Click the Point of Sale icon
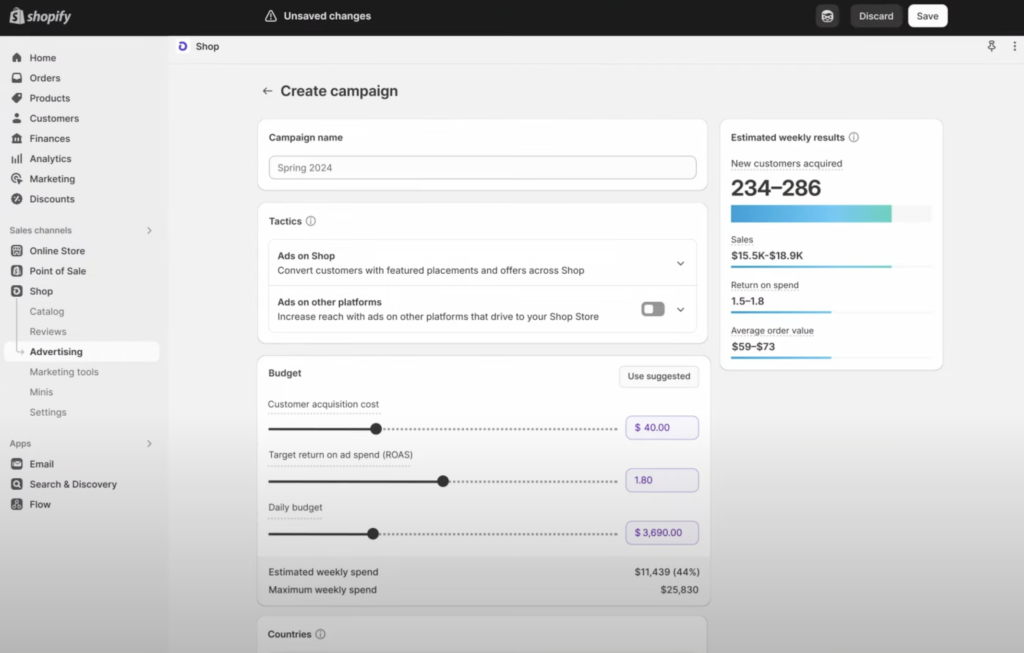The height and width of the screenshot is (653, 1024). click(x=17, y=271)
